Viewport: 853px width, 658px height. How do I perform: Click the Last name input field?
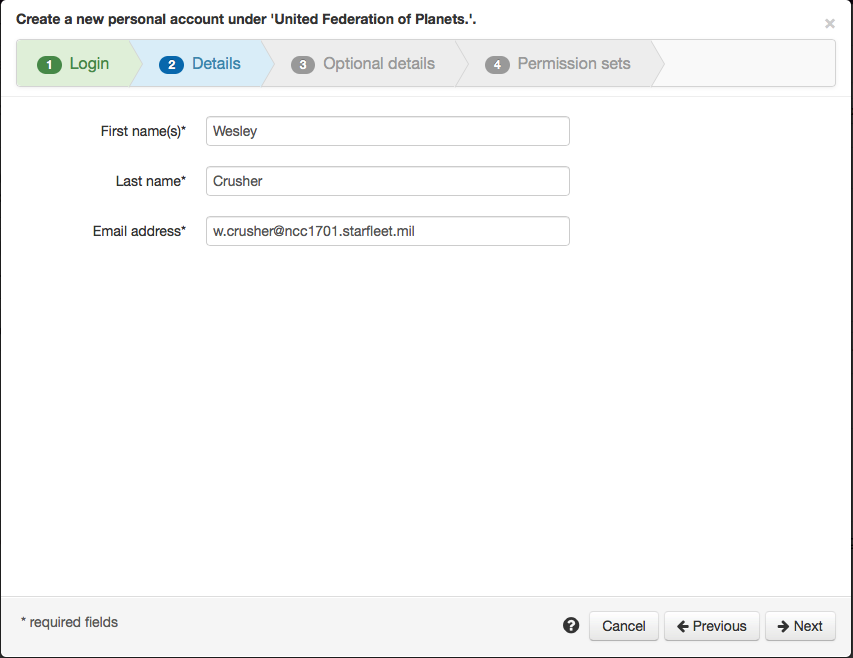386,181
